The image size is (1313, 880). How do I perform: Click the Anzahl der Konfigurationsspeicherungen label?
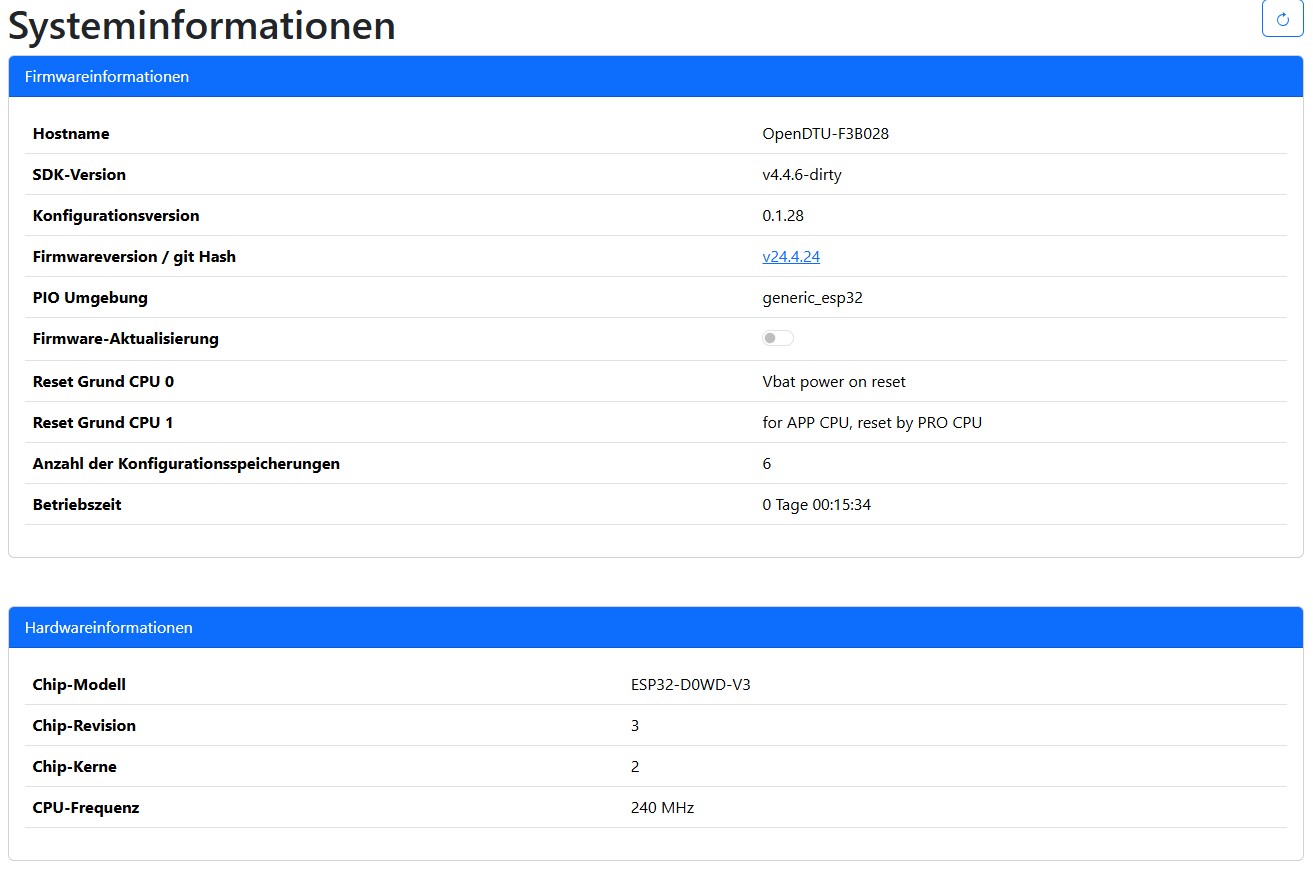(186, 464)
